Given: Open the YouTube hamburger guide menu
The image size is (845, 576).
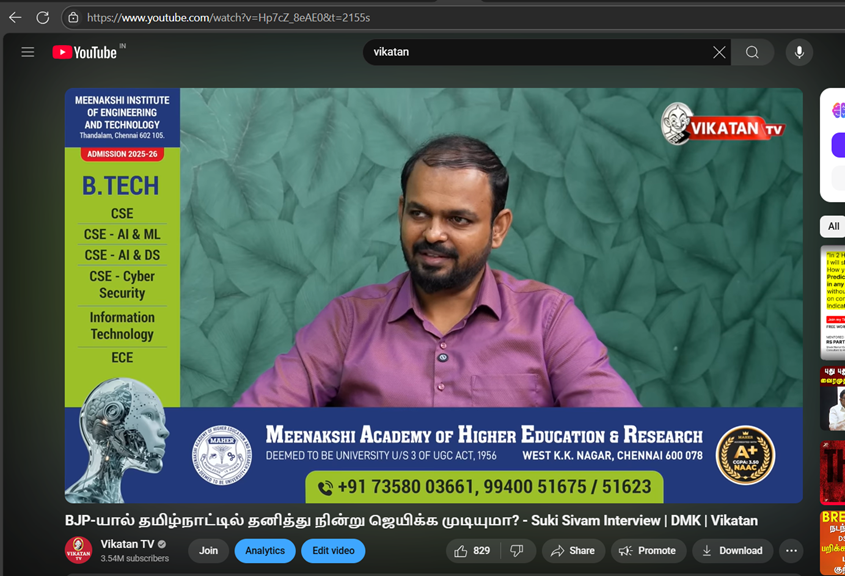Looking at the screenshot, I should click(x=28, y=52).
